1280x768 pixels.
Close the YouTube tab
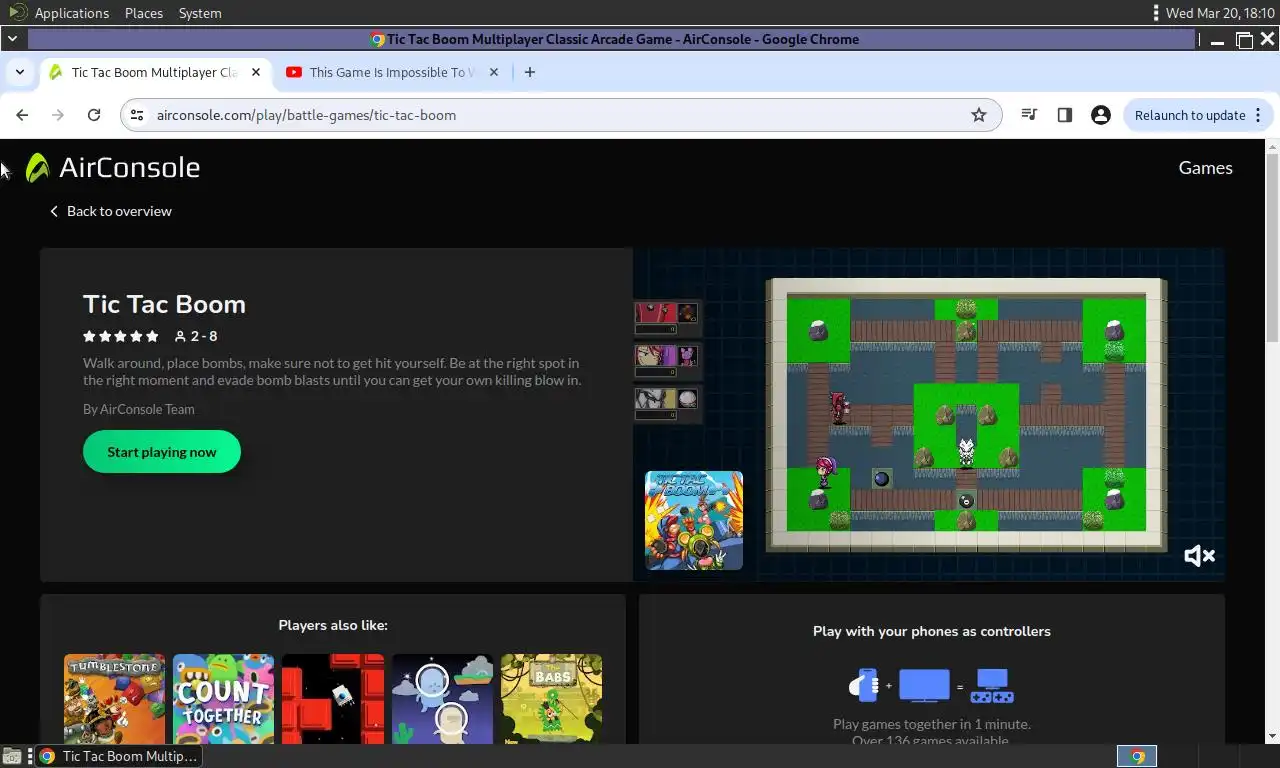[494, 72]
